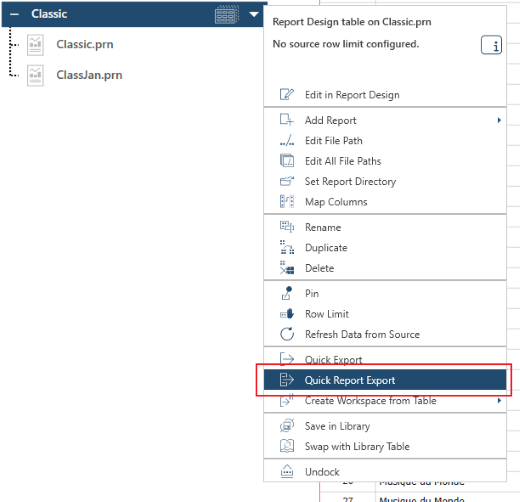
Task: Click the Undock icon
Action: [287, 471]
